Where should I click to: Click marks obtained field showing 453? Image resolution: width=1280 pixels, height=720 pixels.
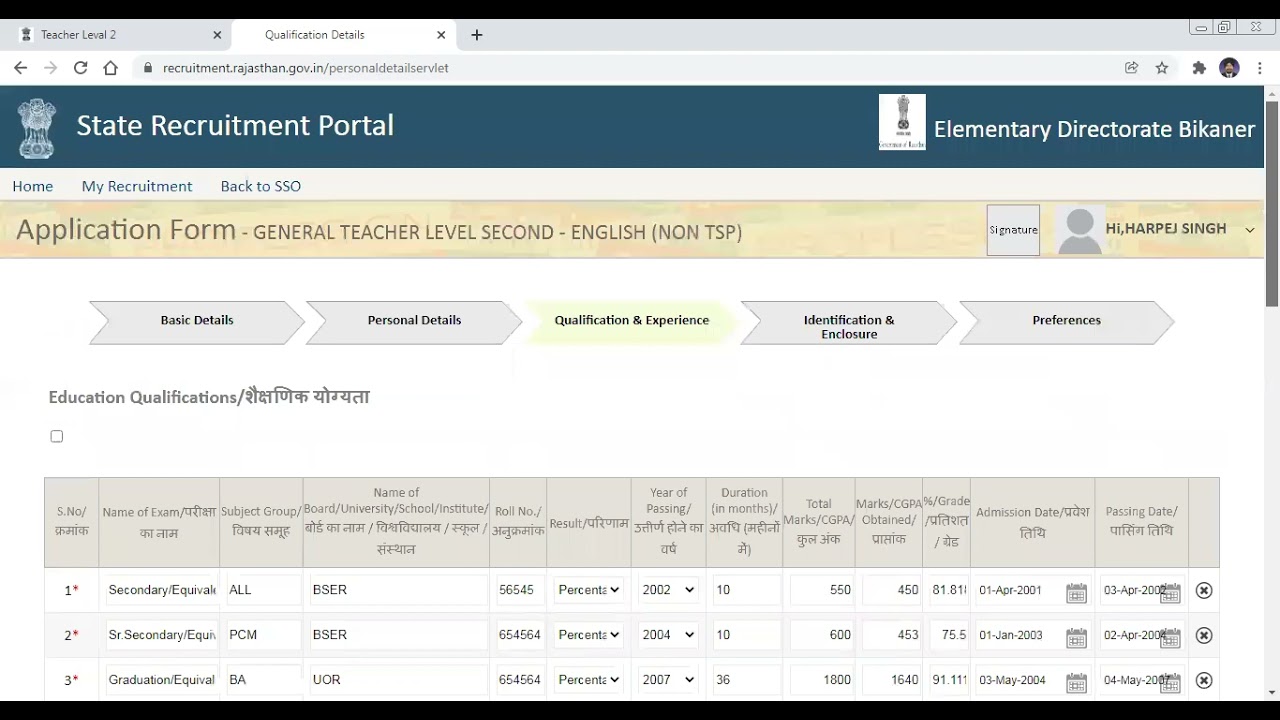tap(892, 635)
